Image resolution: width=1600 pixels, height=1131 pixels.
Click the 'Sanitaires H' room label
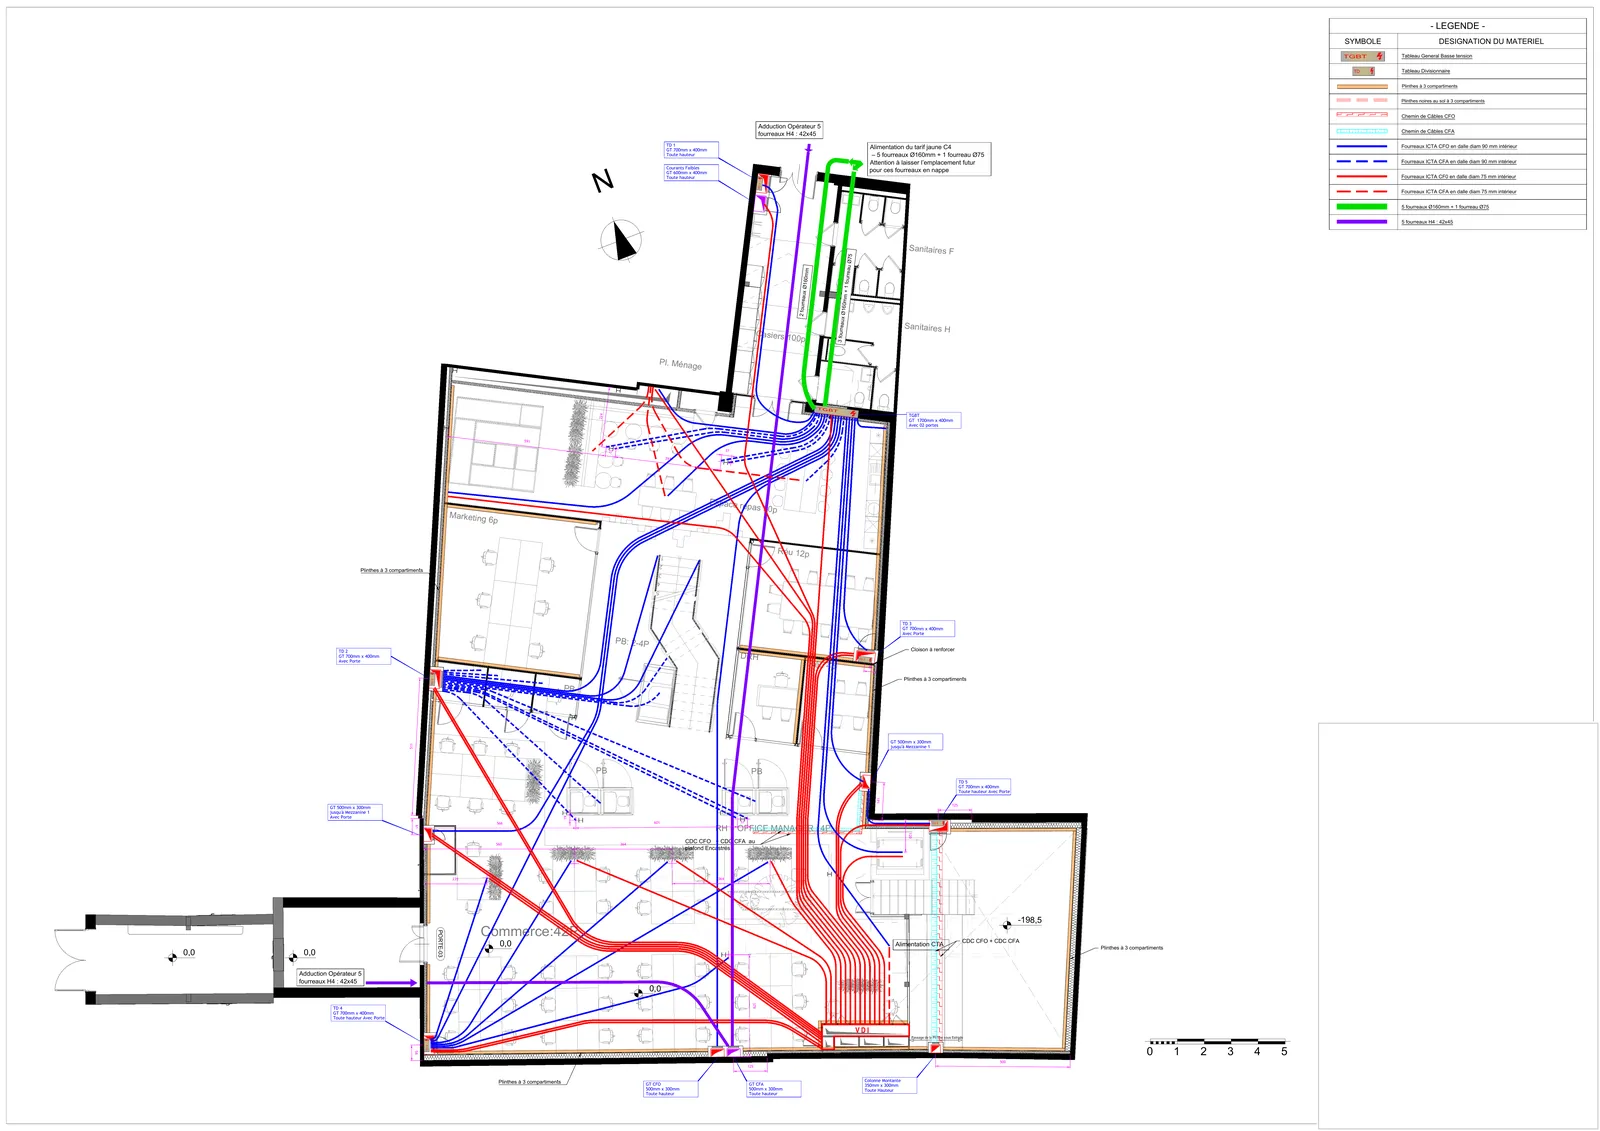(927, 327)
